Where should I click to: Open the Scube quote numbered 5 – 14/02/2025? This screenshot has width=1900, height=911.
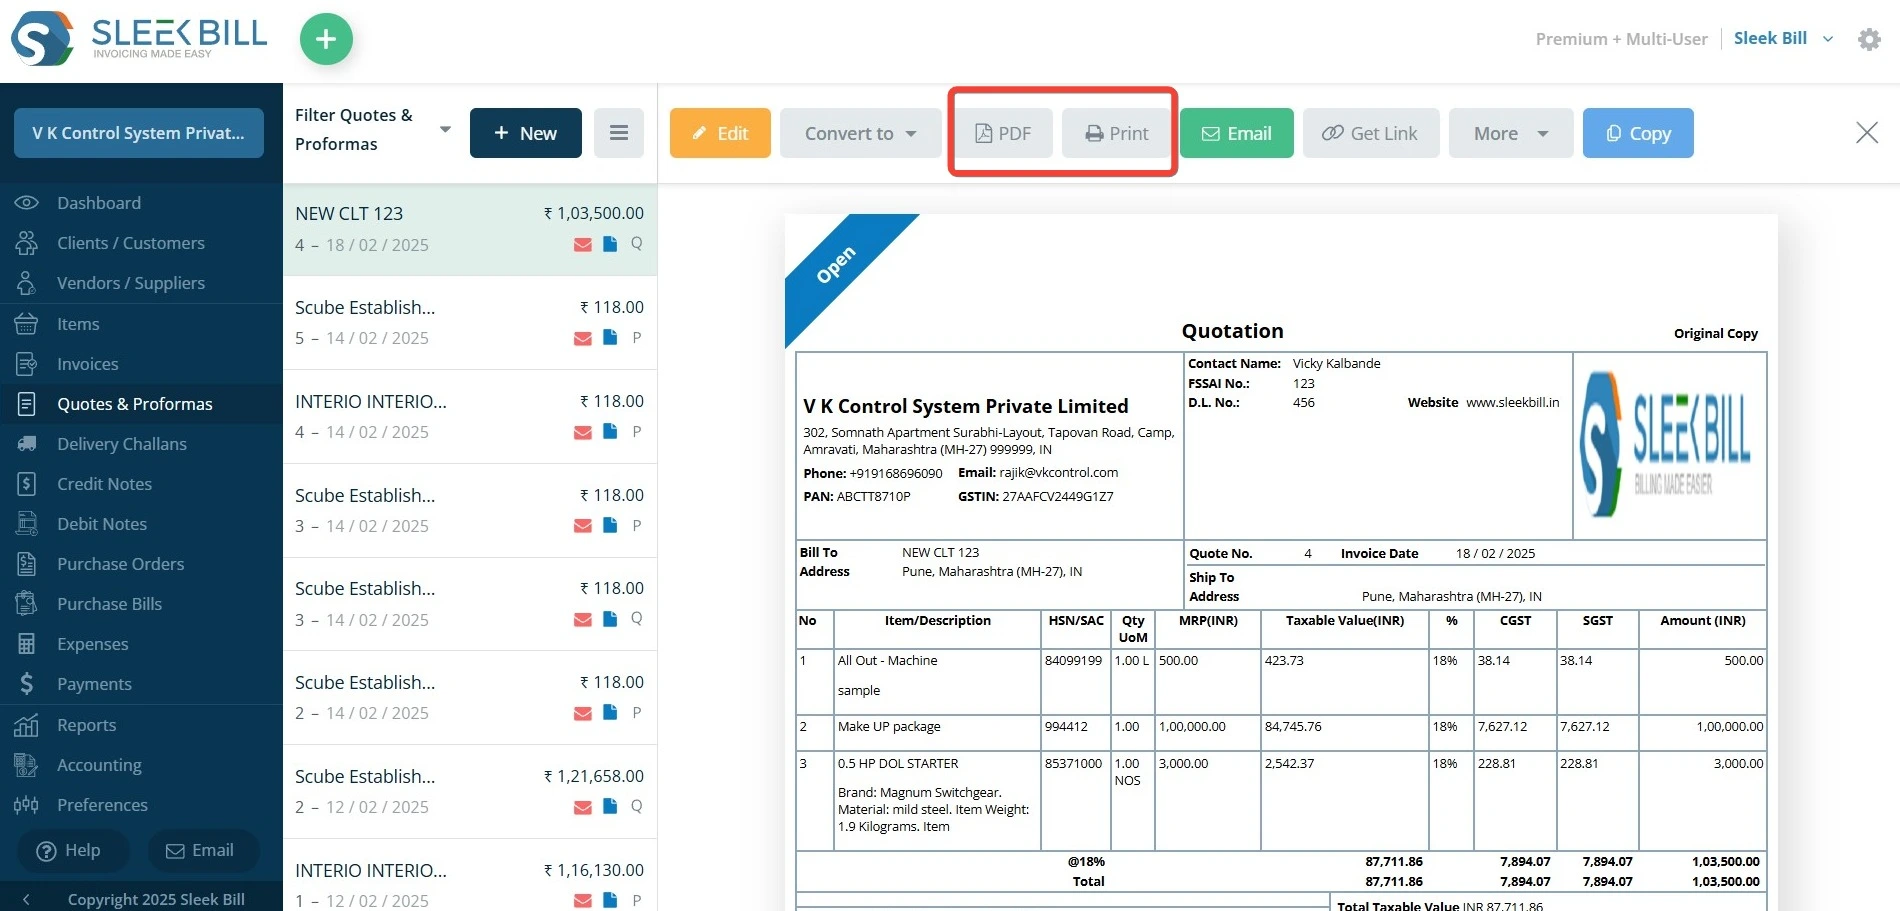[470, 322]
